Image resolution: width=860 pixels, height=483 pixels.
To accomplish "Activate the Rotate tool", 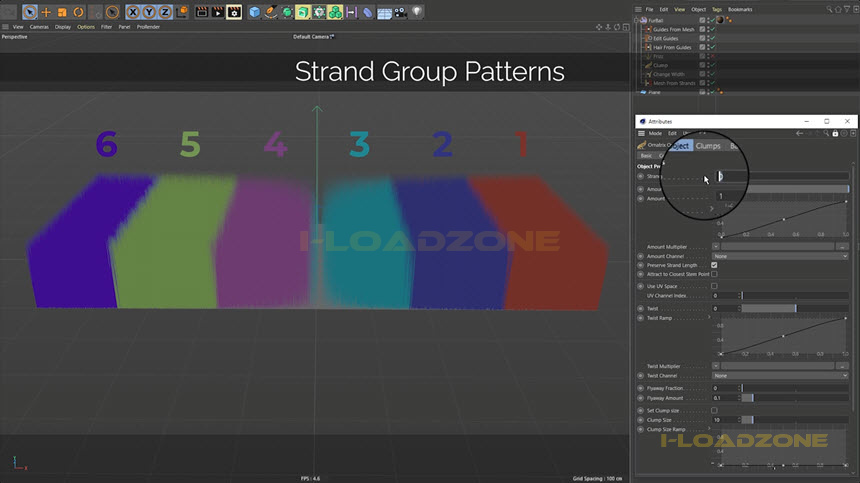I will click(x=78, y=12).
